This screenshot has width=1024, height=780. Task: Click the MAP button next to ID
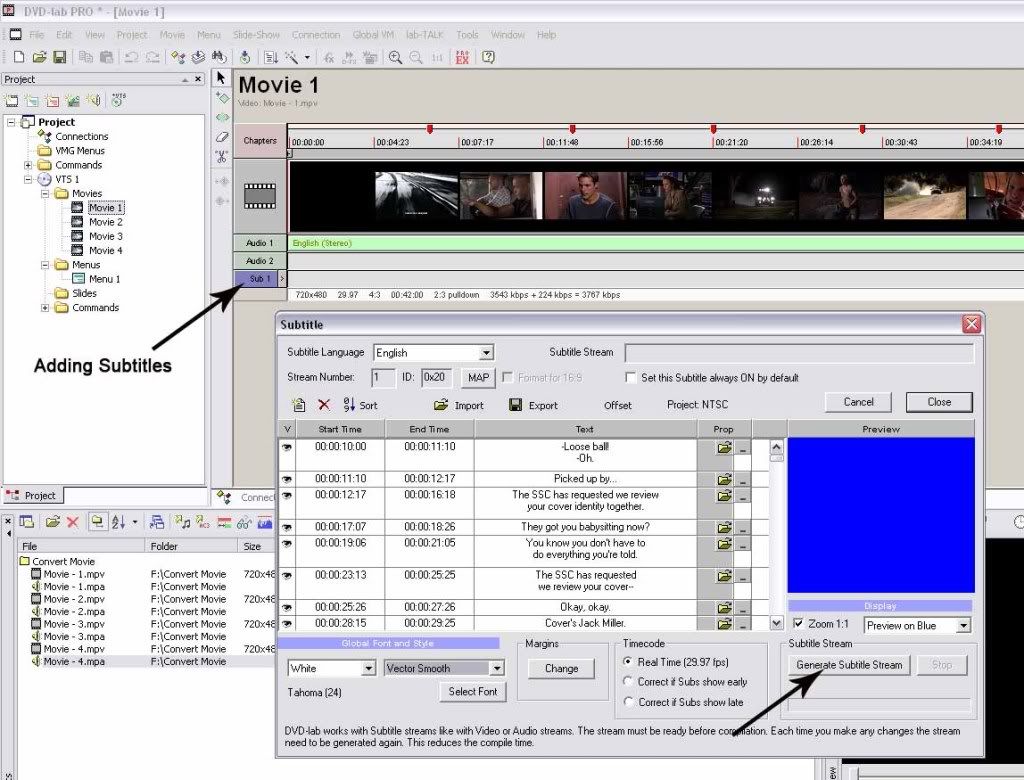coord(478,378)
